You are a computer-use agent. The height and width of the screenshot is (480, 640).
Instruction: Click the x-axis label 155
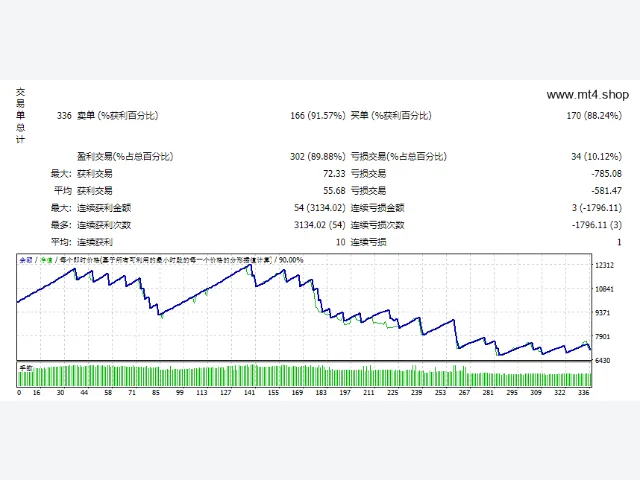[x=273, y=393]
